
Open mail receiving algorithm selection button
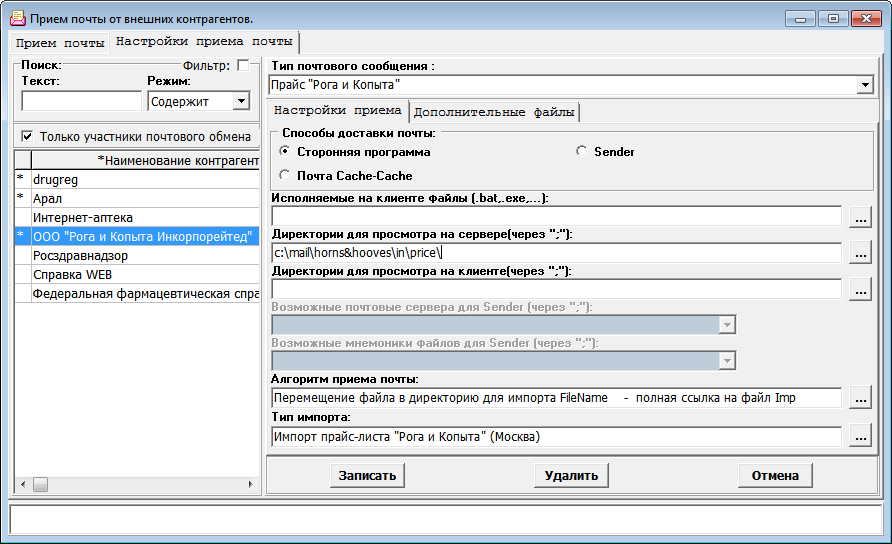(x=860, y=398)
